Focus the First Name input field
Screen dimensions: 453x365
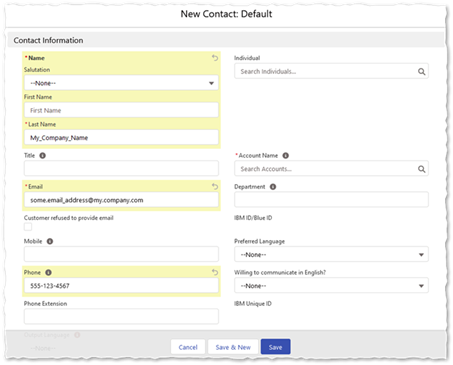121,110
